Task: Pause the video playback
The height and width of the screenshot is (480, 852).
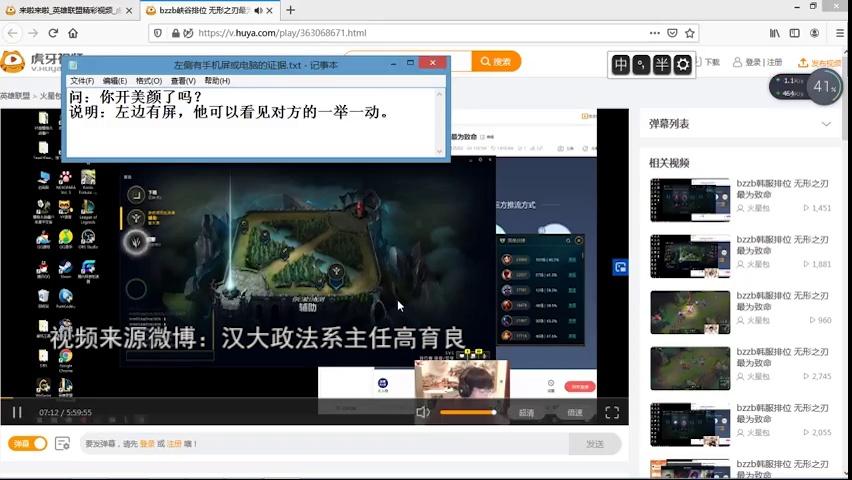Action: coord(17,412)
